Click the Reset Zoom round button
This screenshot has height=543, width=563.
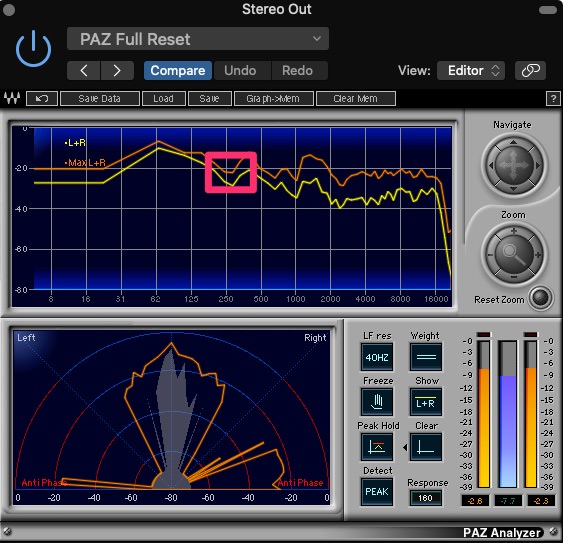click(x=541, y=297)
